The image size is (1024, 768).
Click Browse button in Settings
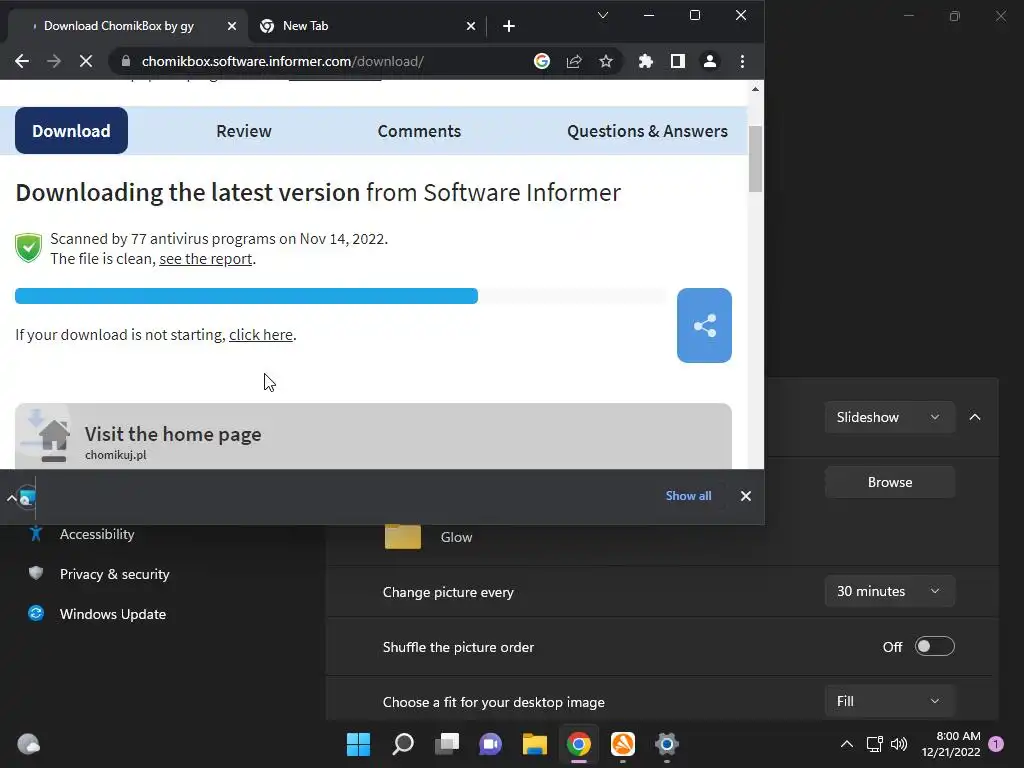coord(889,482)
